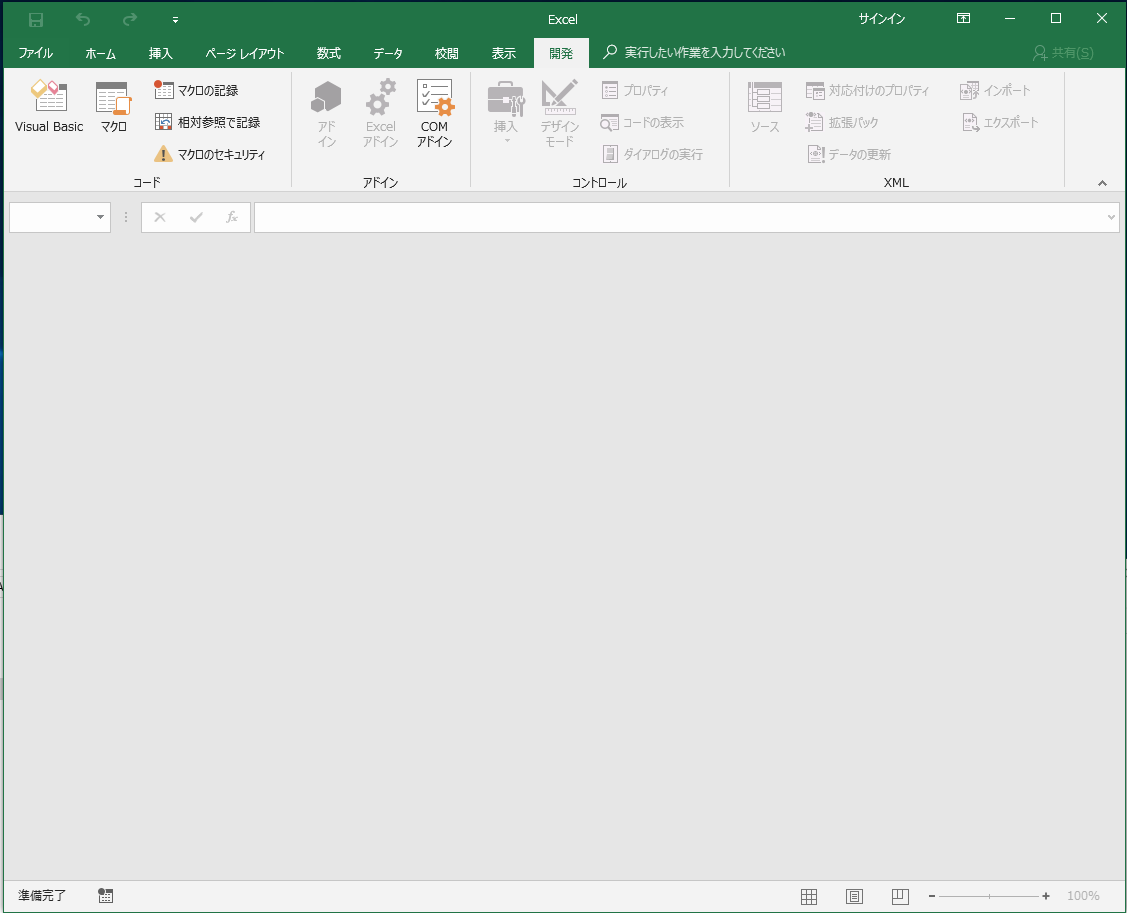The width and height of the screenshot is (1127, 913).
Task: Open the ファイル menu
Action: coord(36,53)
